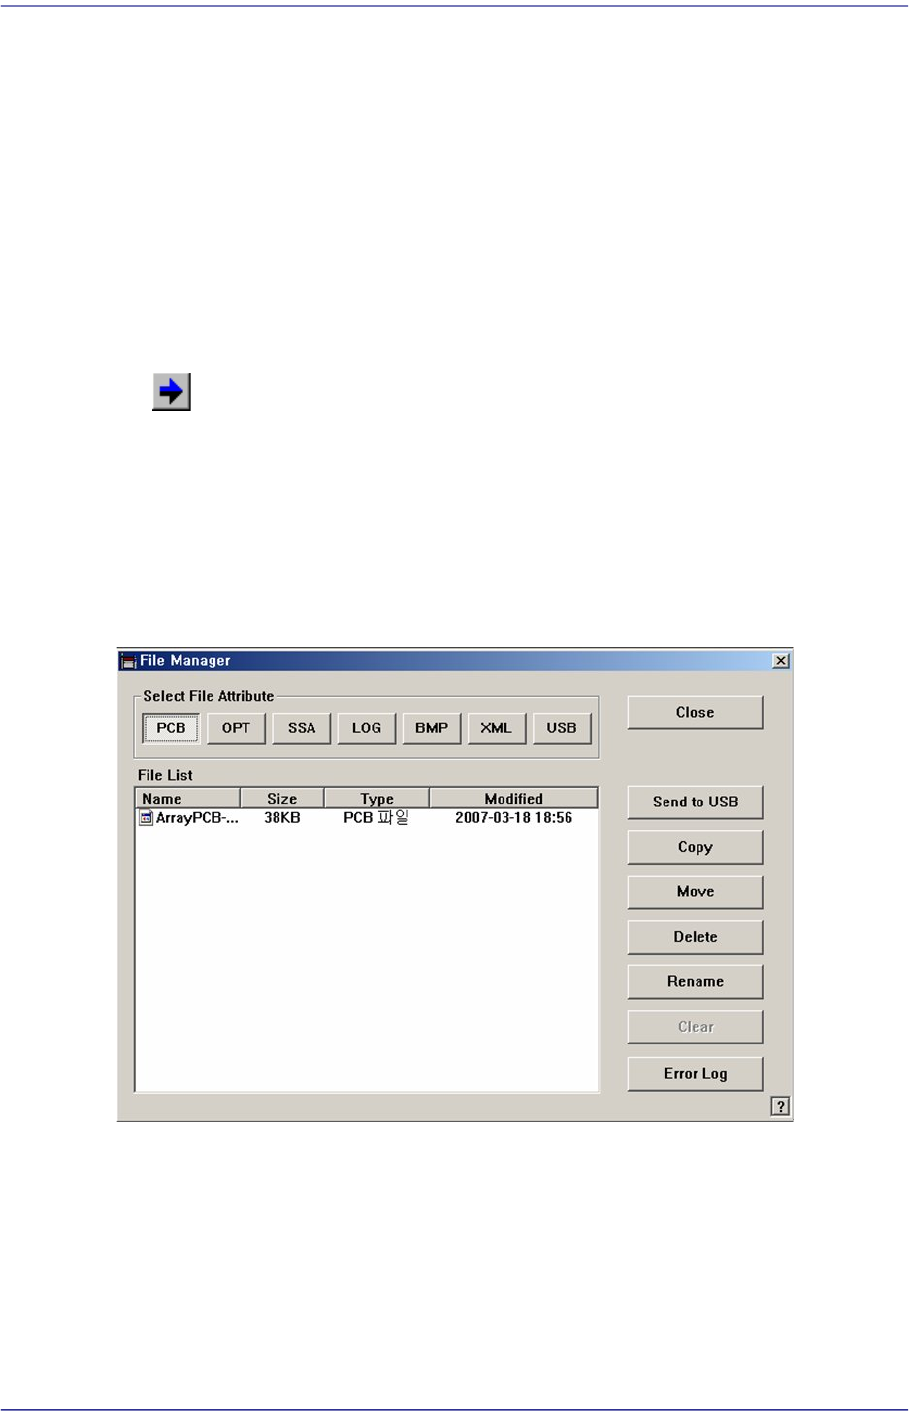
Task: Click the blue arrow icon button
Action: pyautogui.click(x=171, y=391)
